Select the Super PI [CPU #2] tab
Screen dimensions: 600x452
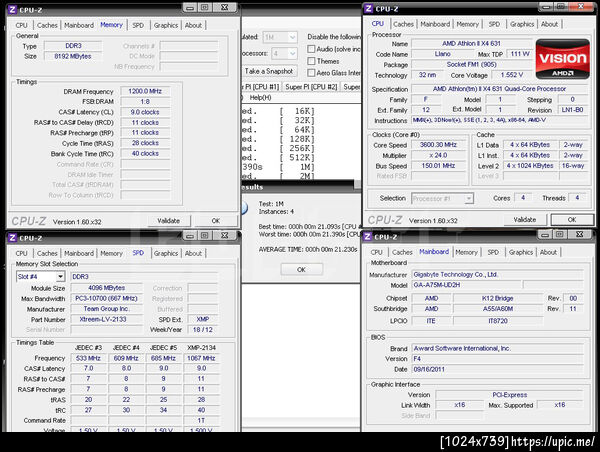point(311,87)
